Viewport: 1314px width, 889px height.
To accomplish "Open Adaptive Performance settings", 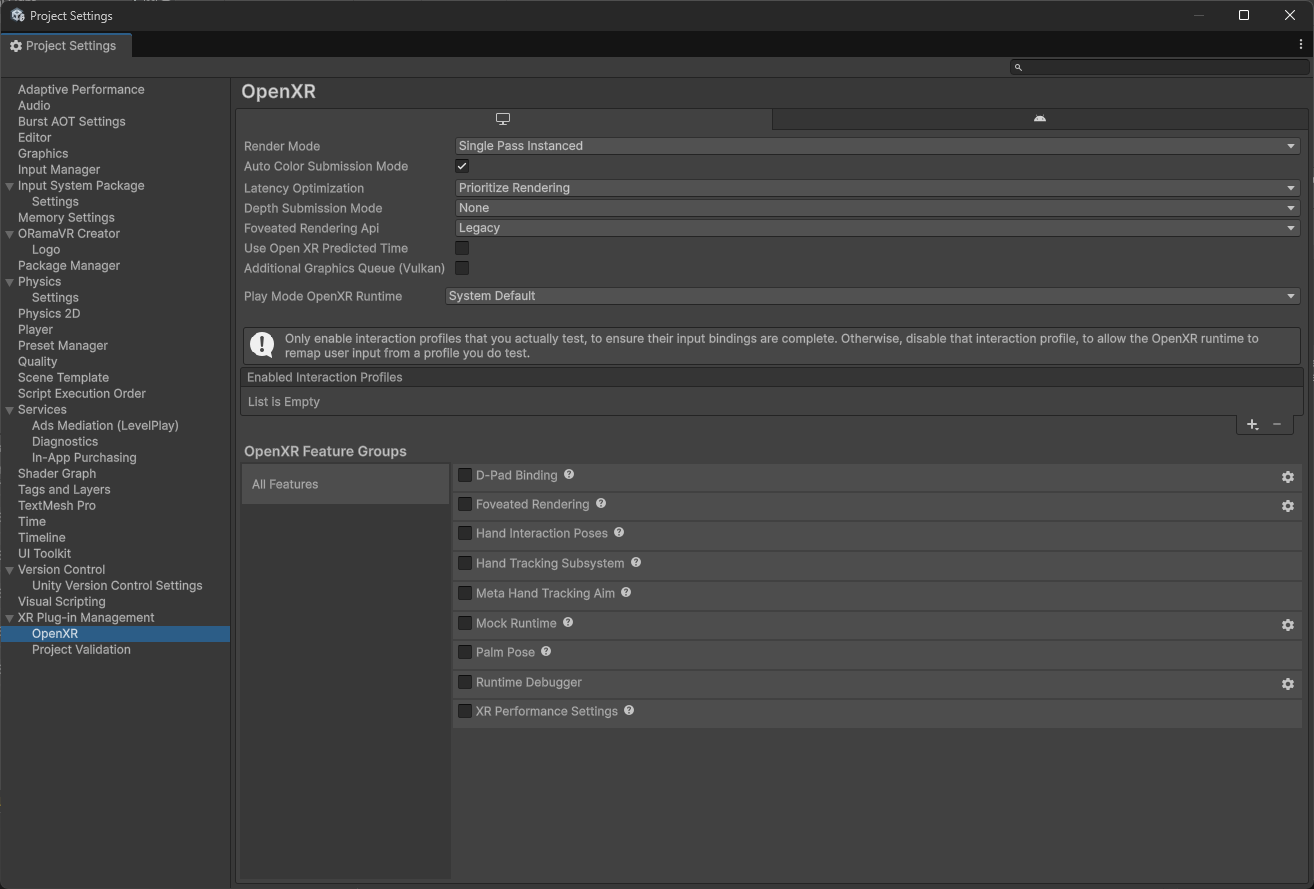I will [81, 90].
